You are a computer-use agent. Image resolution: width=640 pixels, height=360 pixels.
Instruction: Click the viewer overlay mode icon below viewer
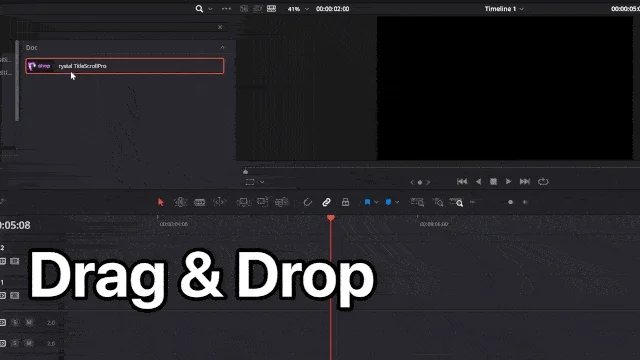click(x=250, y=182)
